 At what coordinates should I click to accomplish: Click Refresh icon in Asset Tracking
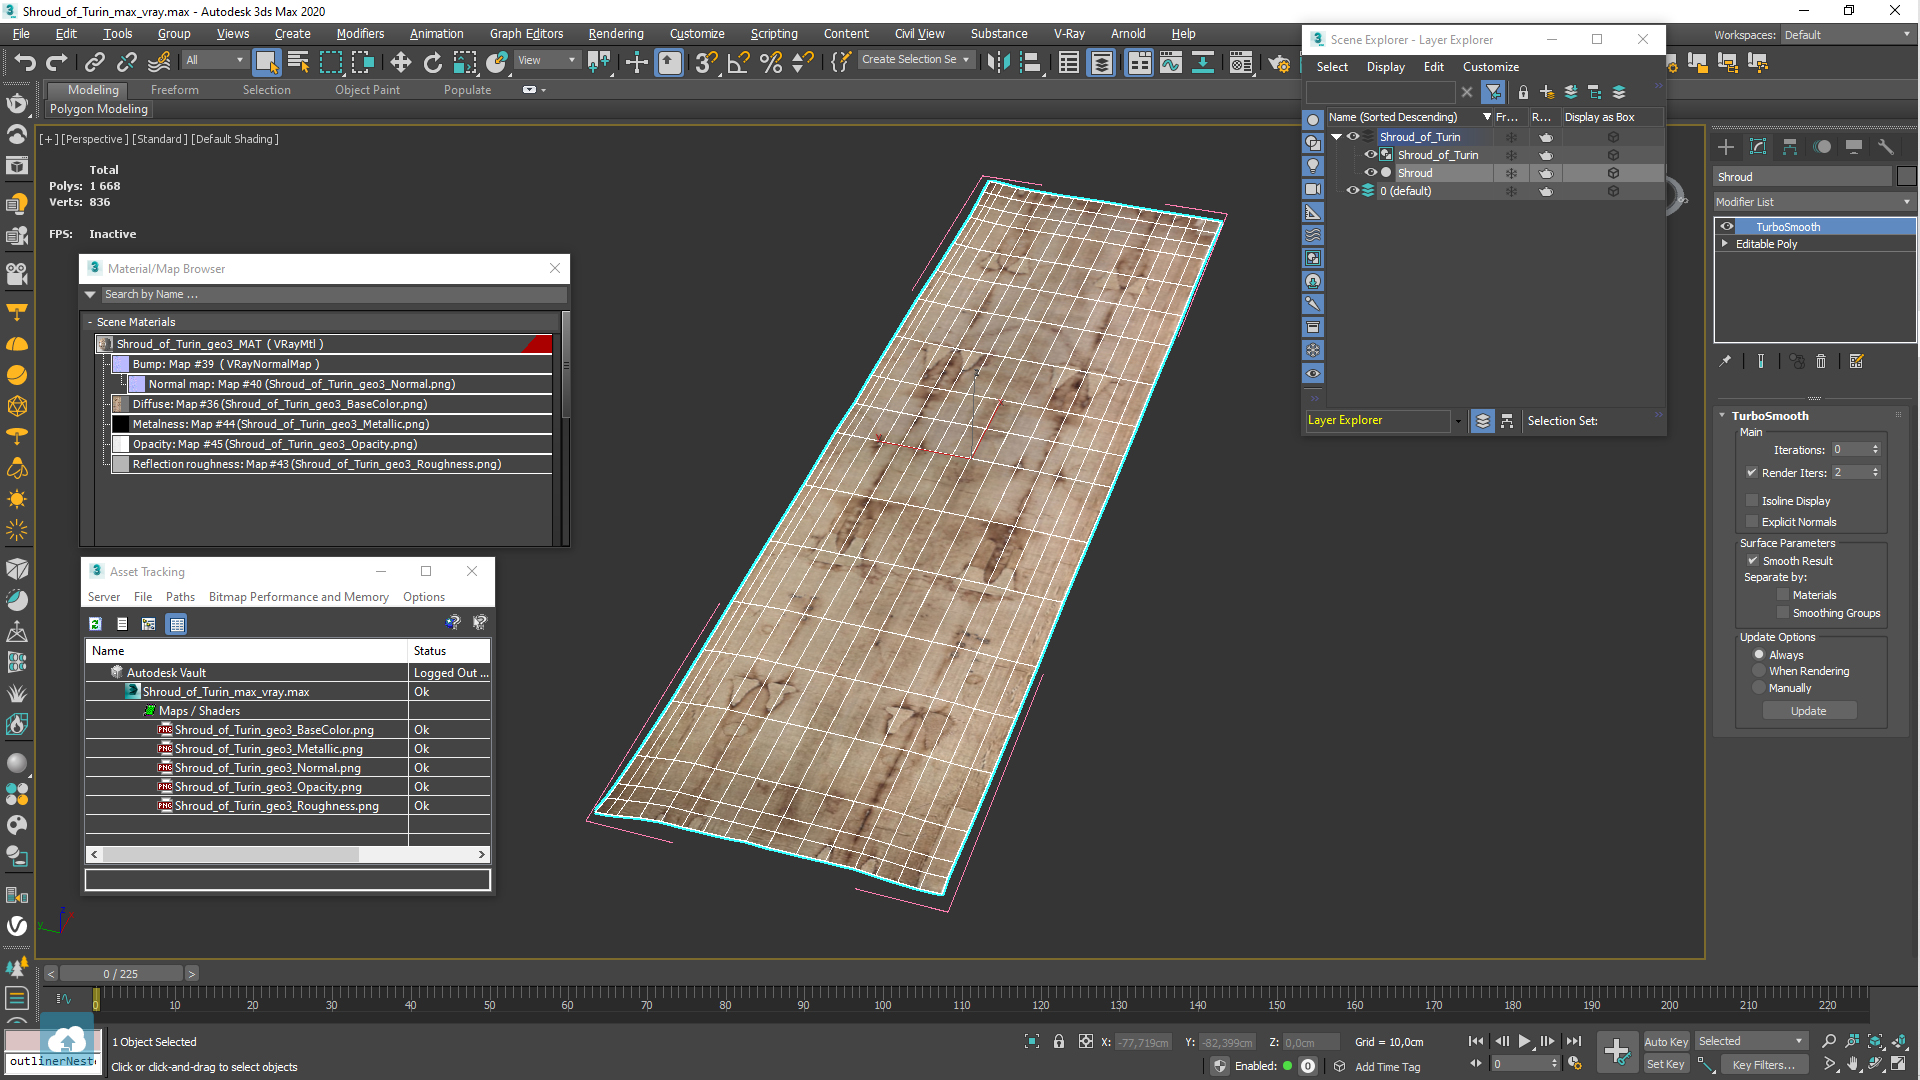(95, 624)
